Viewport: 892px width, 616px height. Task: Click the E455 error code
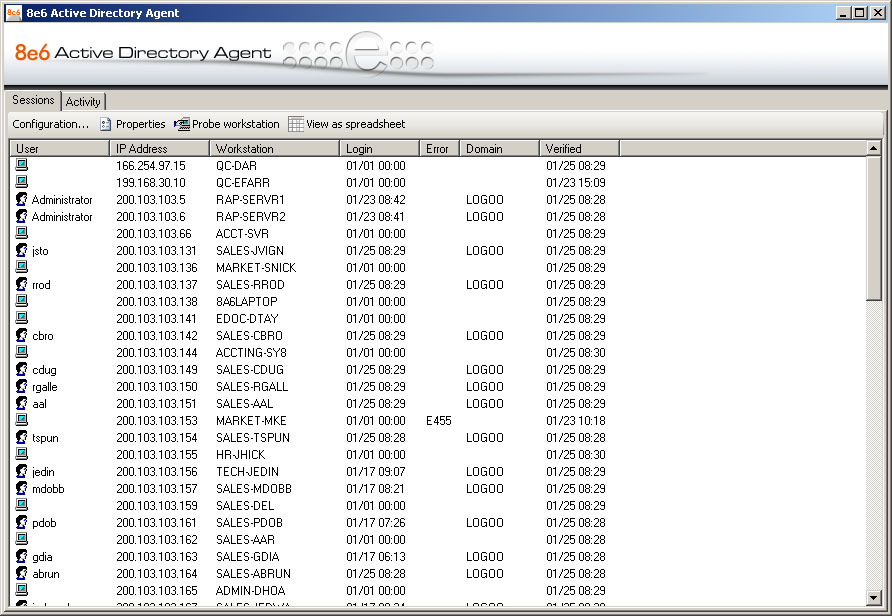click(439, 421)
